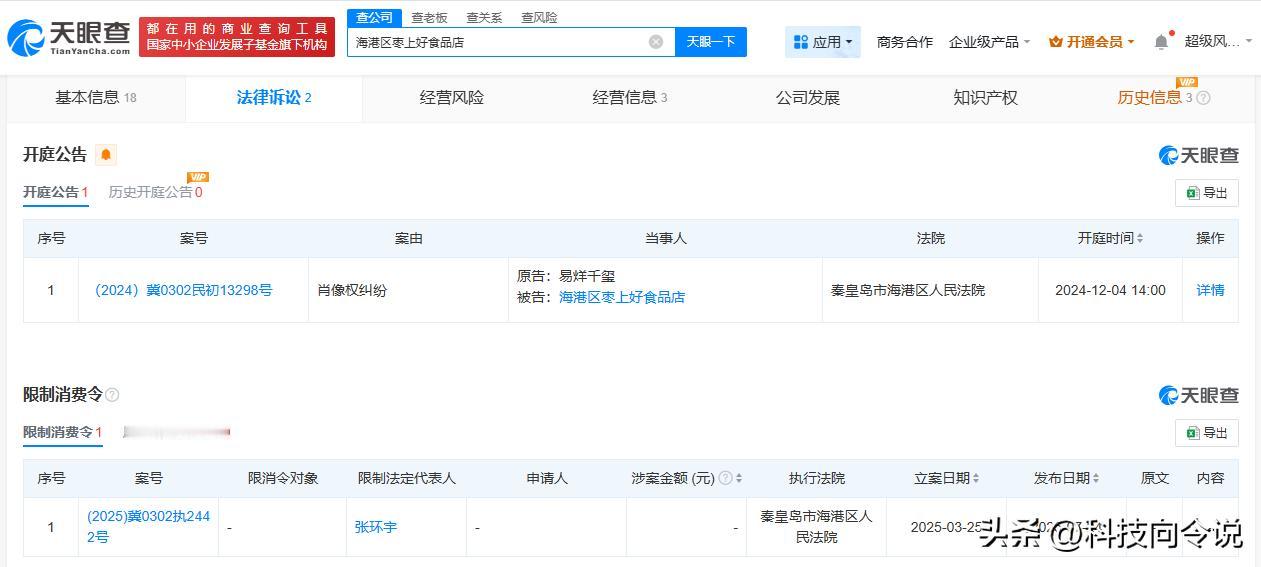Open the 商务合作 link
This screenshot has width=1261, height=567.
[904, 42]
